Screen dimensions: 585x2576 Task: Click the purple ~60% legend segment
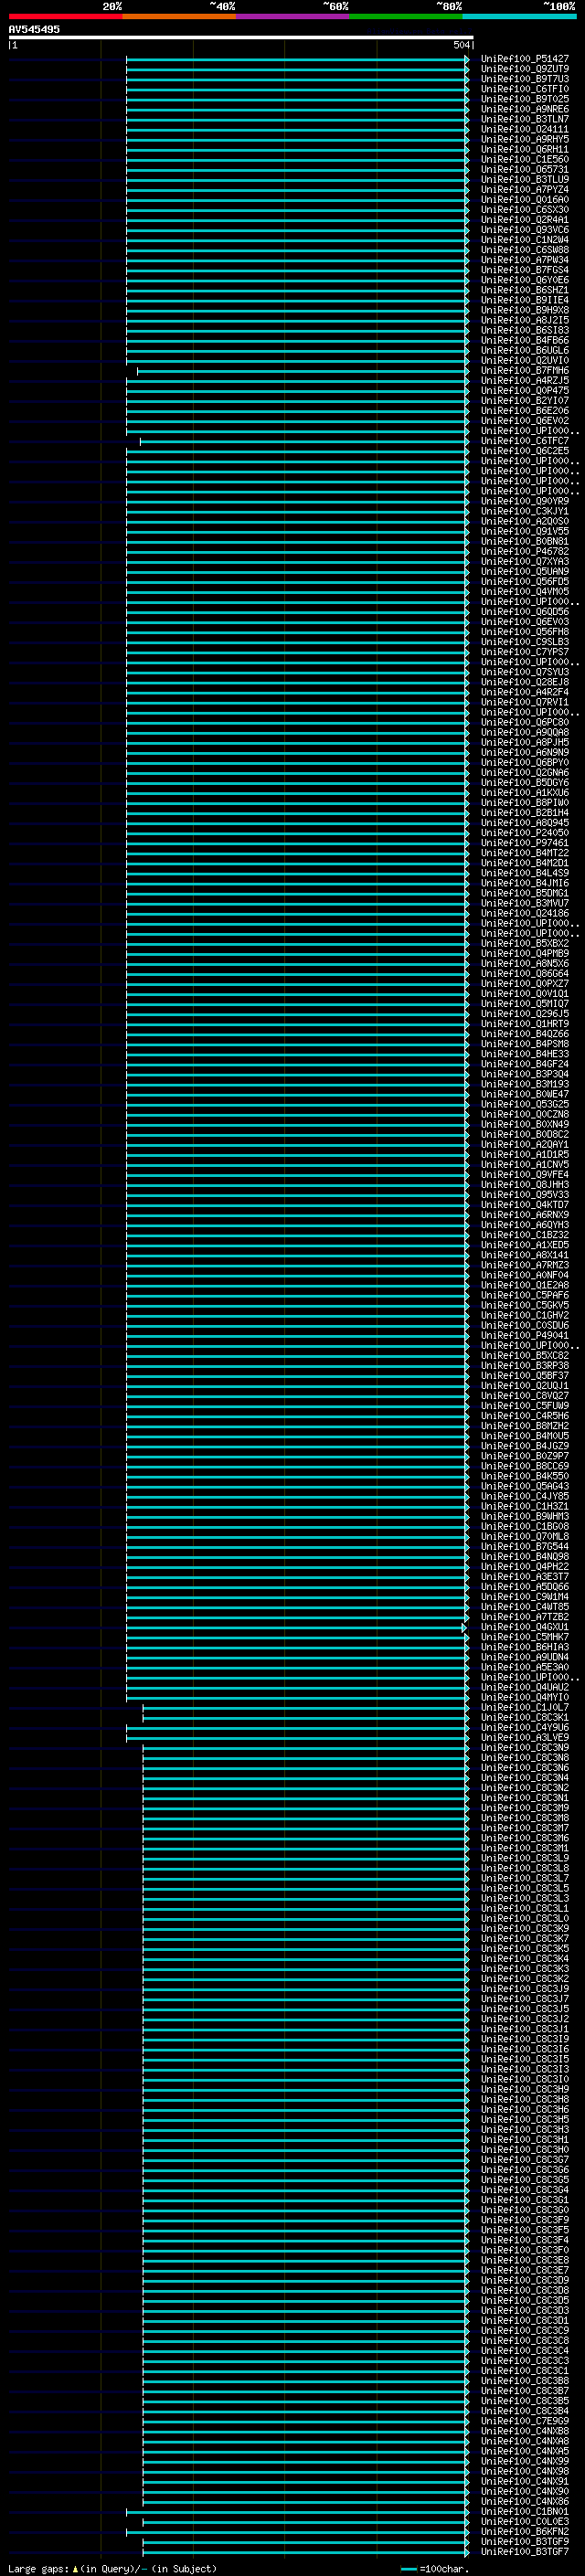(293, 16)
